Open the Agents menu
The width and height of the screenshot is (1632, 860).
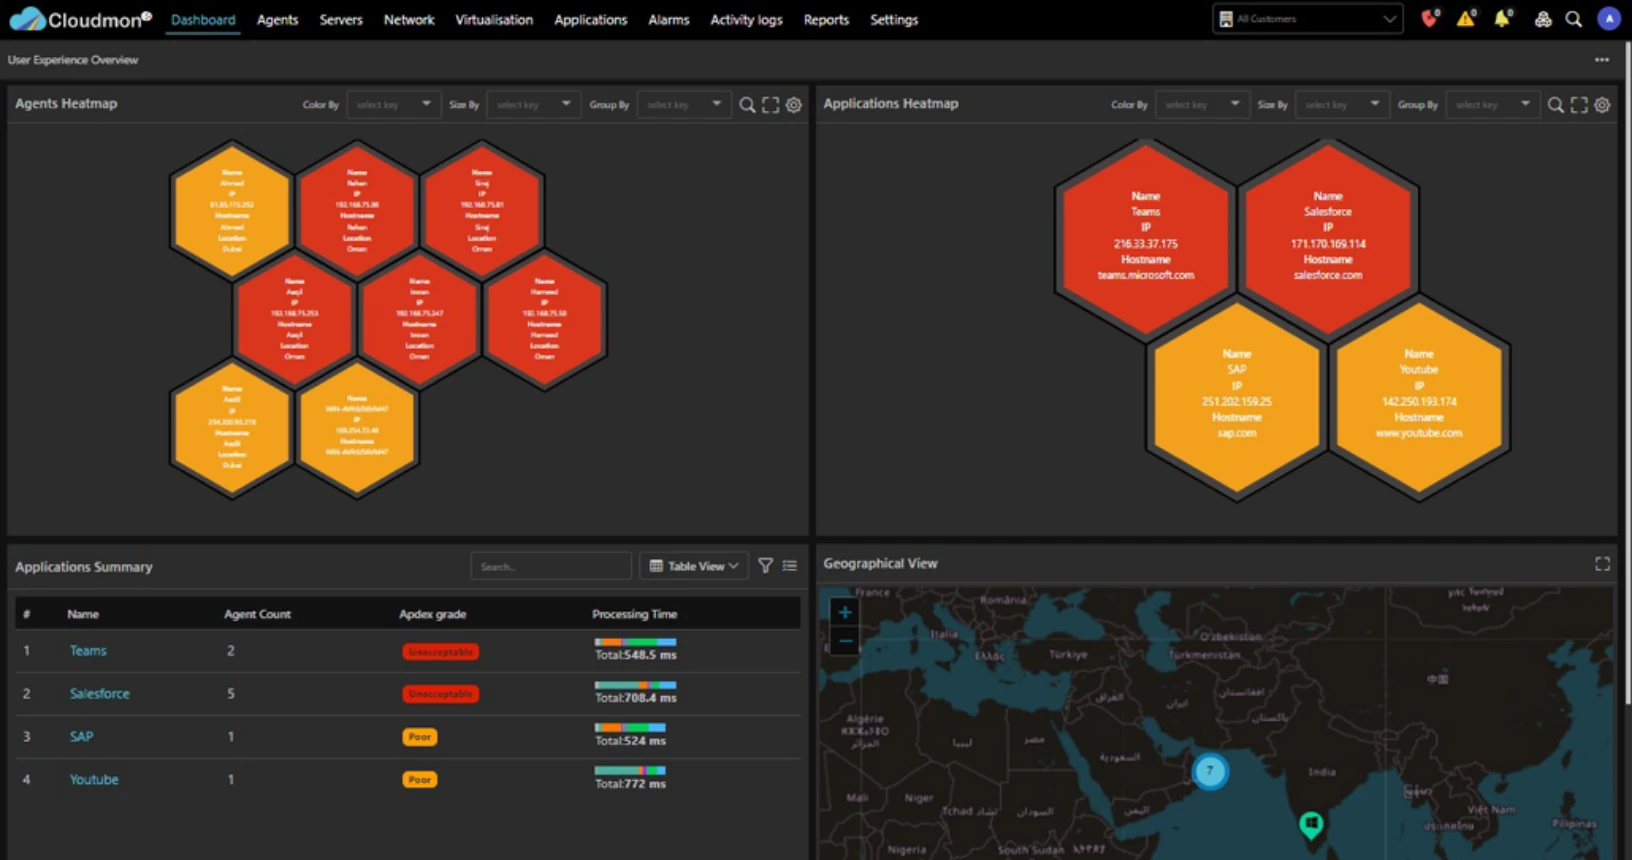[x=277, y=20]
